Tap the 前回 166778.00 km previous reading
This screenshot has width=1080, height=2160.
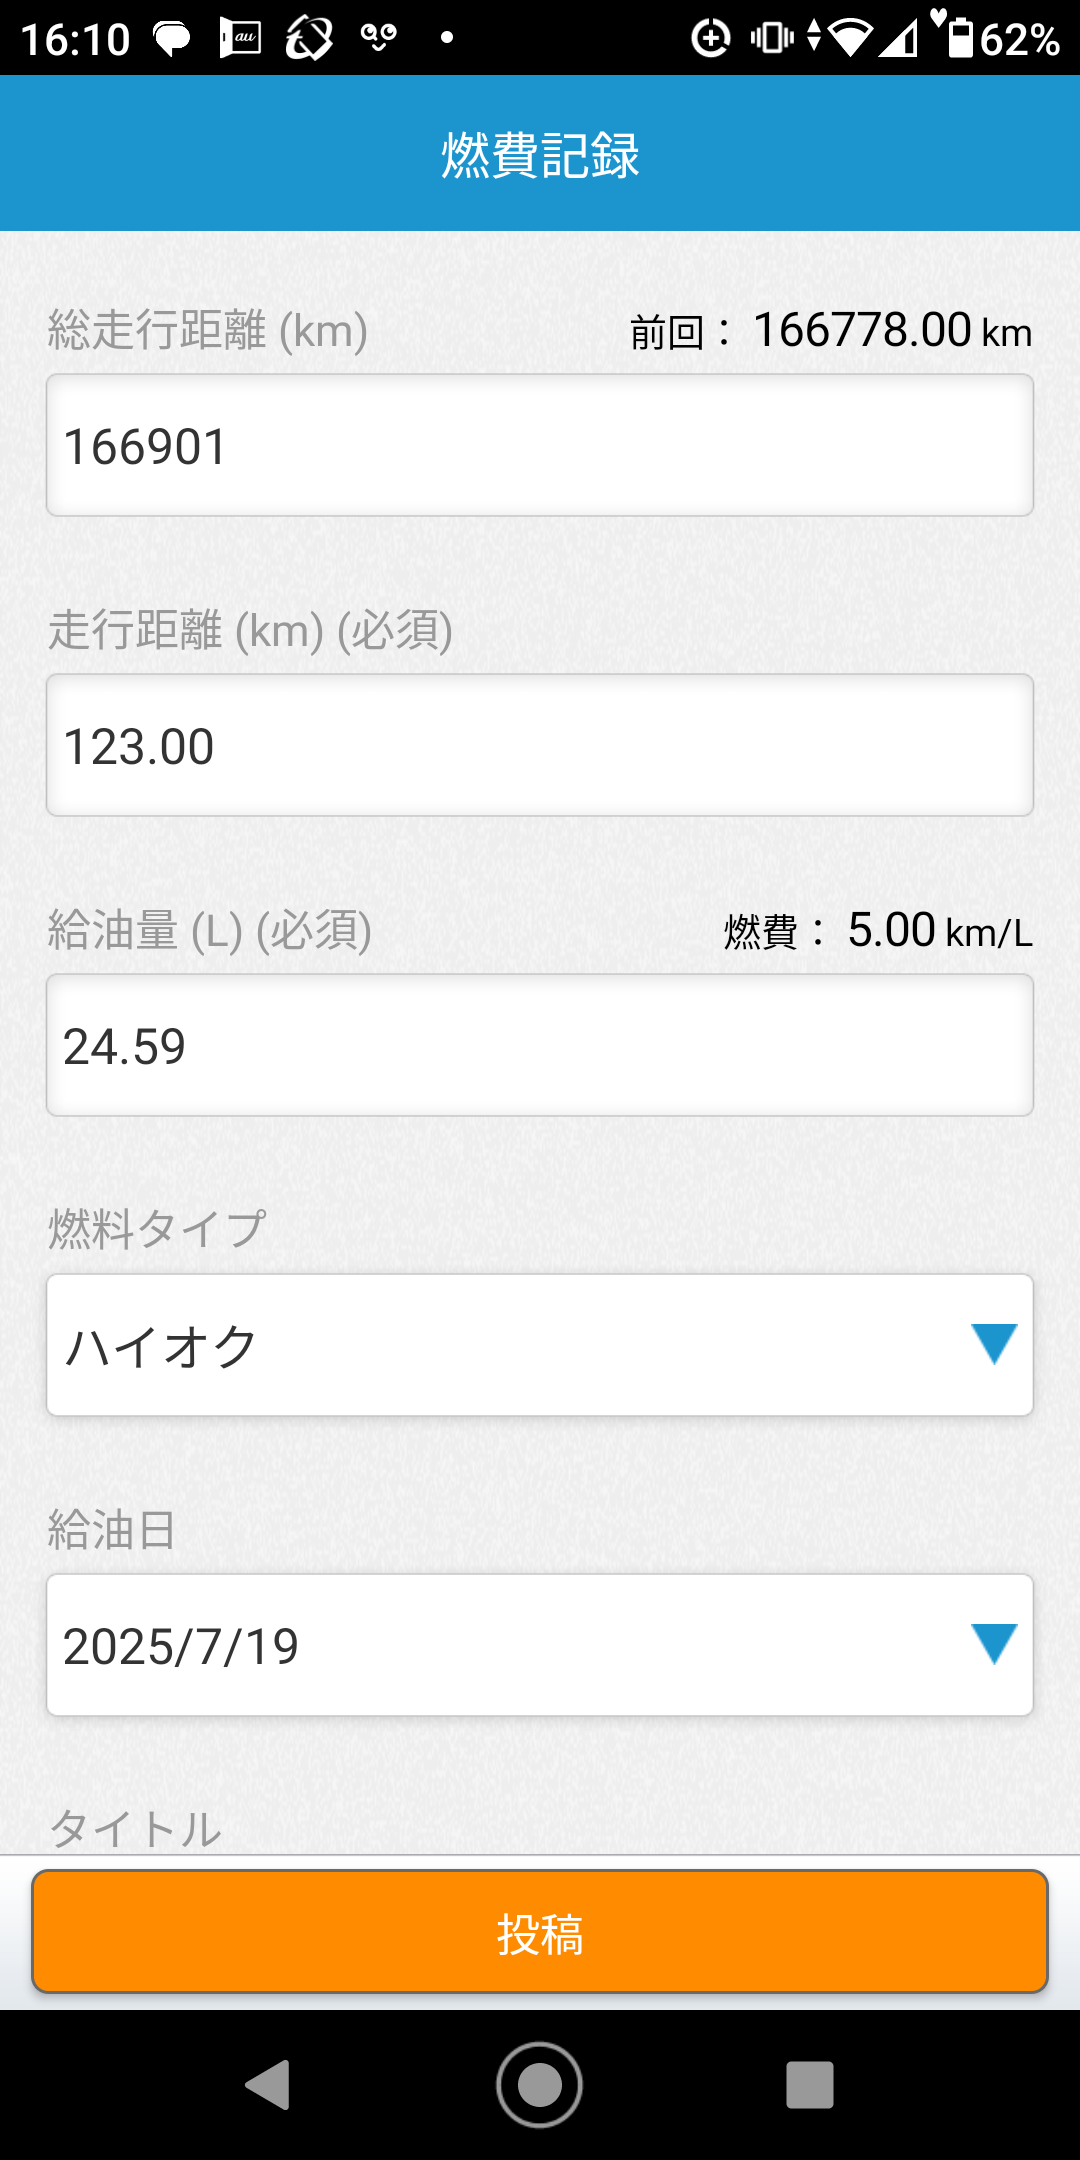point(830,331)
